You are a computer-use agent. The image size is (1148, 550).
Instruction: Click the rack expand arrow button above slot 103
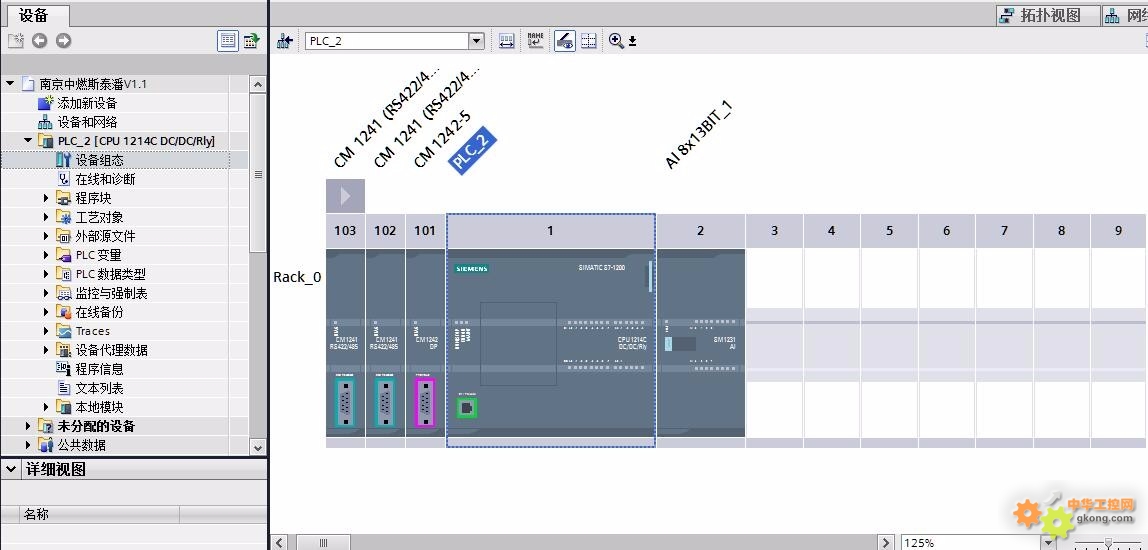pos(346,196)
